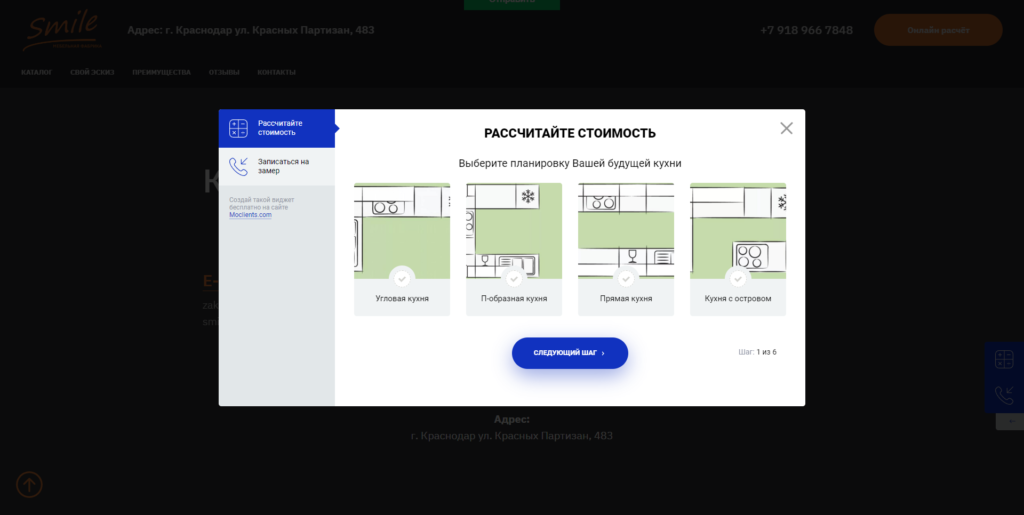Select the Прямая кухня layout image
1024x515 pixels.
[626, 231]
